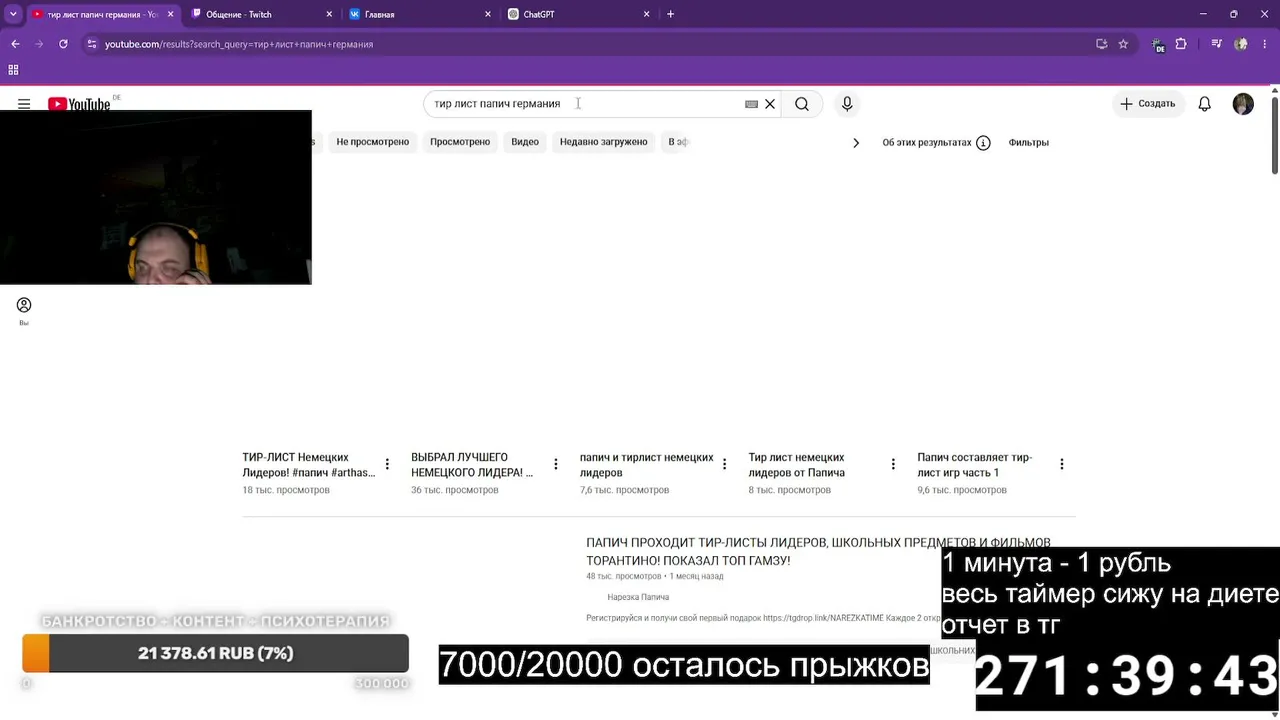Go forward in browser history
Screen dimensions: 1280x720
click(39, 44)
